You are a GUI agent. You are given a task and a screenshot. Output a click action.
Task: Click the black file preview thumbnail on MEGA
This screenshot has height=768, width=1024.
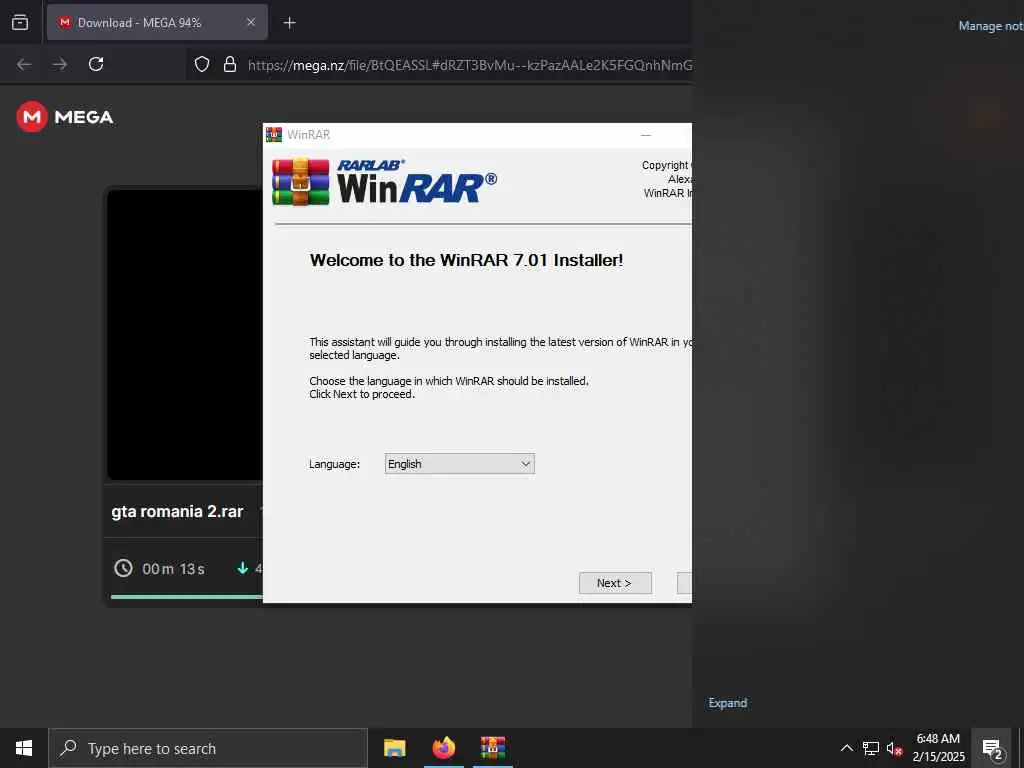pyautogui.click(x=185, y=334)
